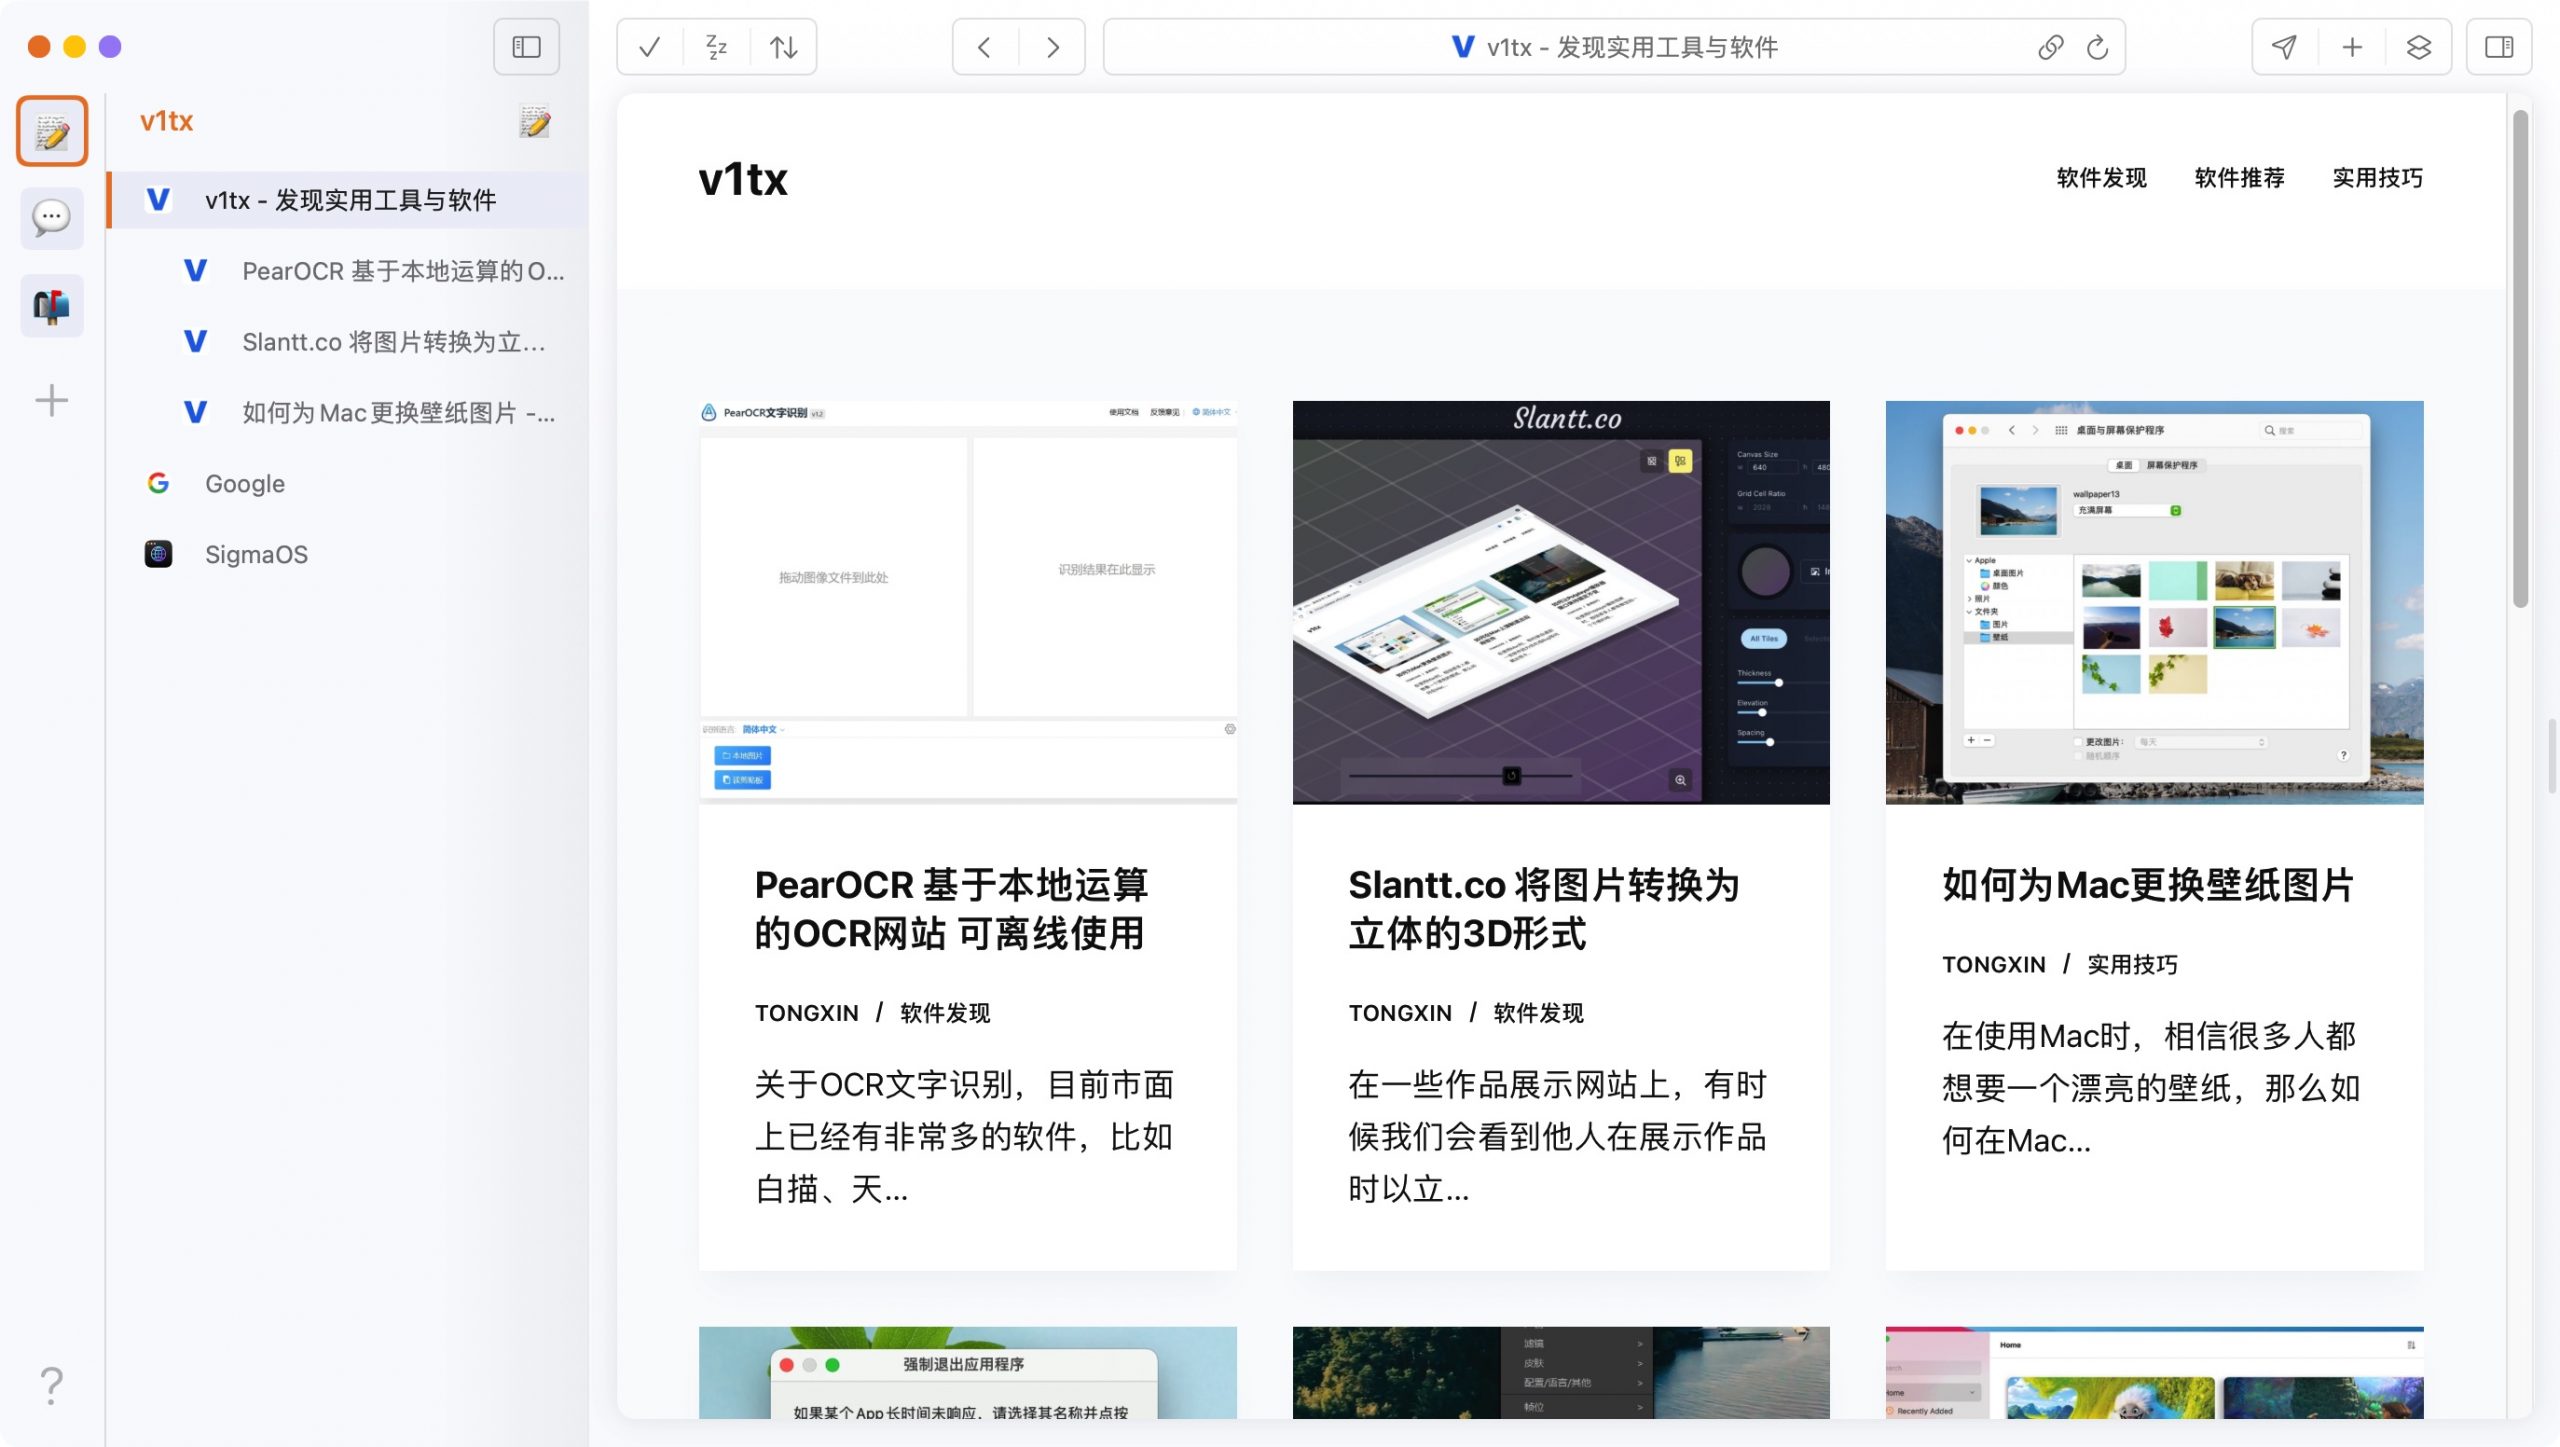This screenshot has width=2560, height=1447.
Task: Snooze the current tab using Zz icon
Action: pyautogui.click(x=716, y=46)
